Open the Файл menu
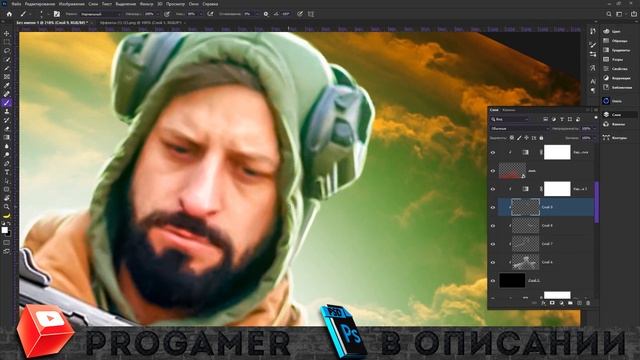Viewport: 640px width, 360px height. 16,4
